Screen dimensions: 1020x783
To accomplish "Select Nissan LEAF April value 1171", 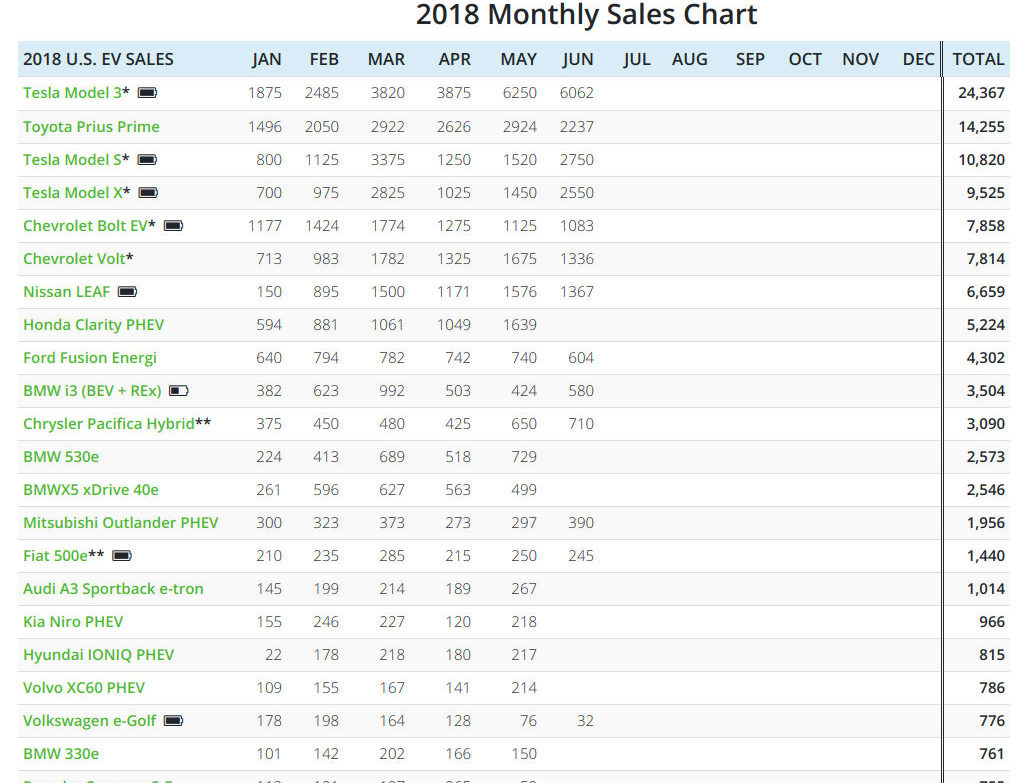I will coord(453,291).
